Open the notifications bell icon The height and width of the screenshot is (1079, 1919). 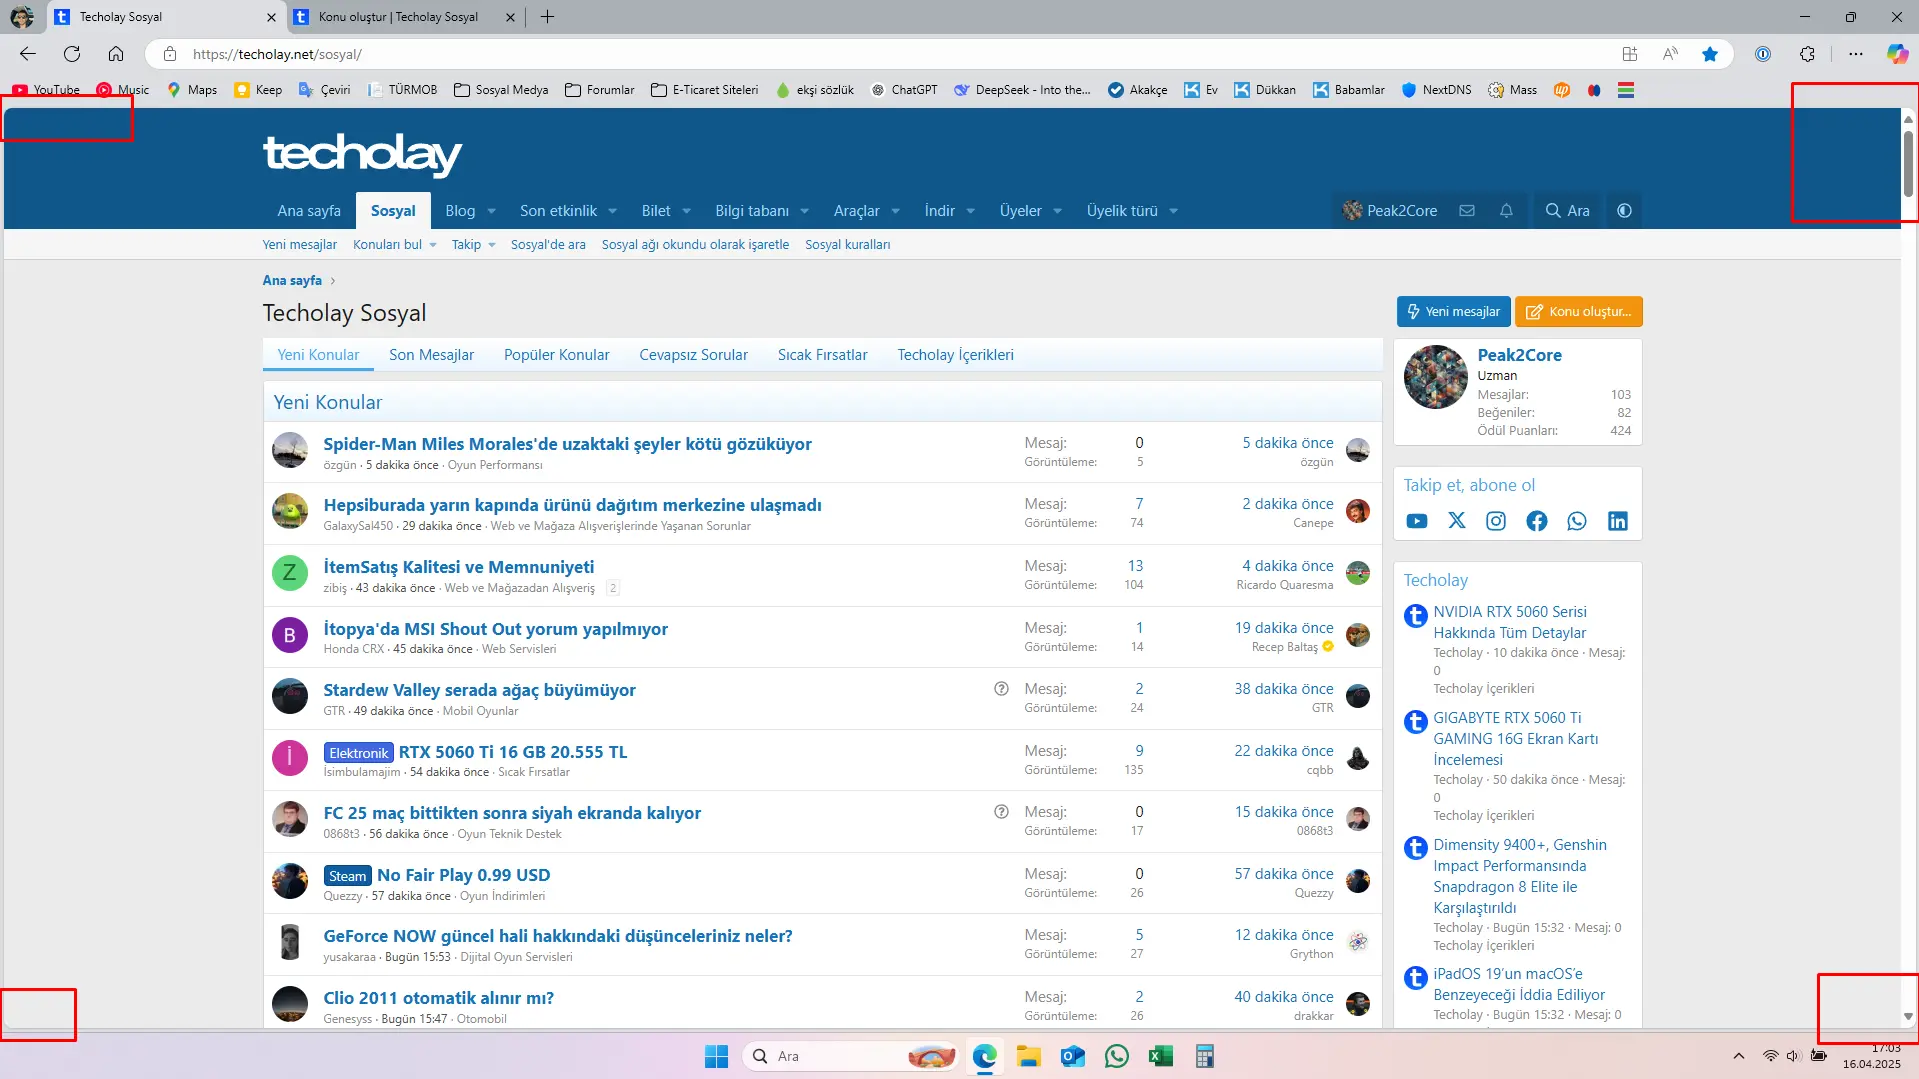[1506, 211]
